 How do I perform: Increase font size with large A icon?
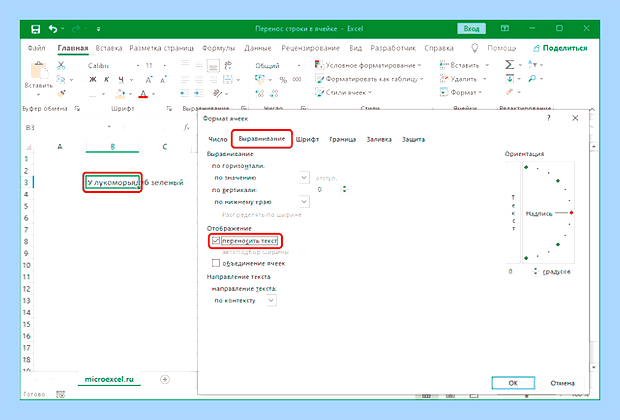pyautogui.click(x=149, y=80)
